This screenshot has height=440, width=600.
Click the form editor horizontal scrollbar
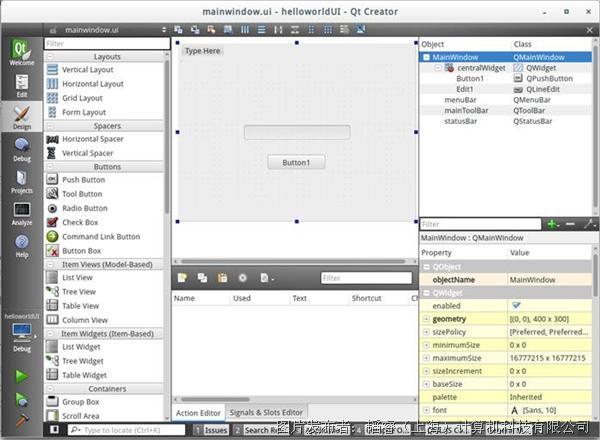(x=295, y=261)
